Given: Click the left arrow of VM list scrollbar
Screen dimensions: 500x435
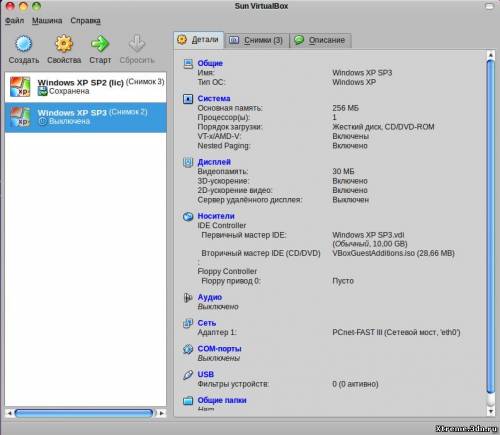Looking at the screenshot, I should tap(9, 413).
